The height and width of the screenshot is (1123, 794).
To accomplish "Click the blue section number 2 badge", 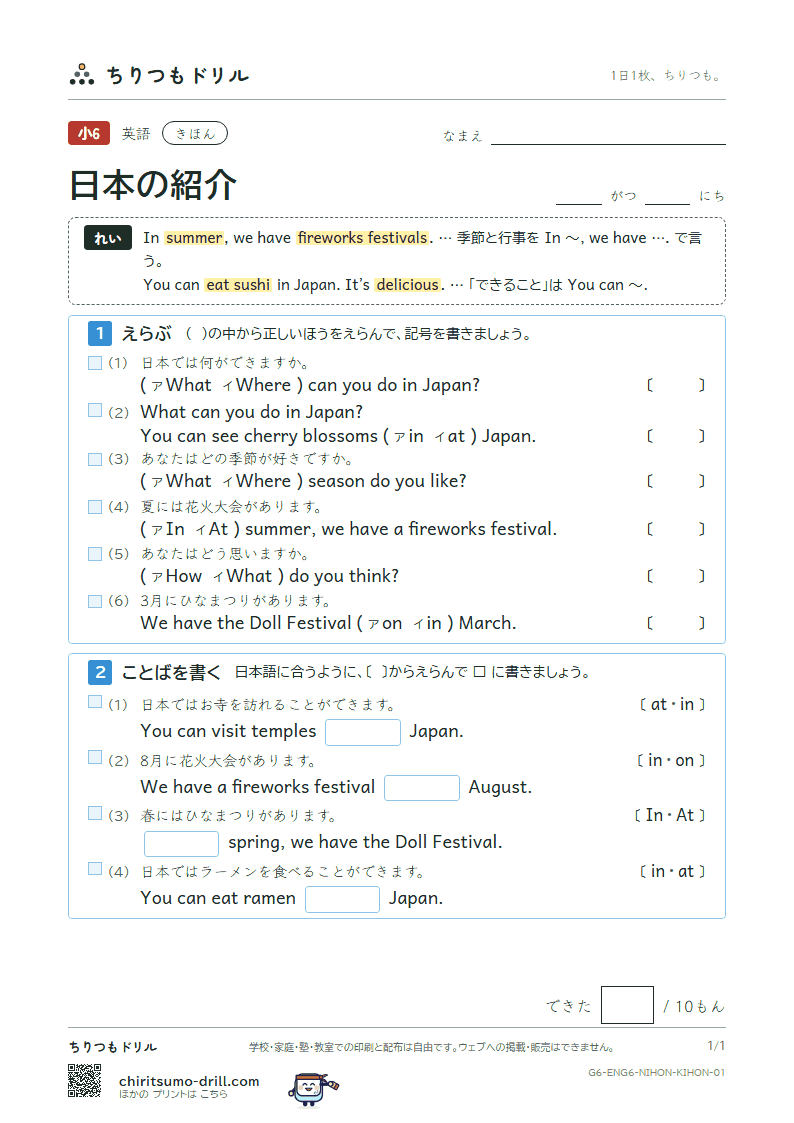I will pos(100,672).
